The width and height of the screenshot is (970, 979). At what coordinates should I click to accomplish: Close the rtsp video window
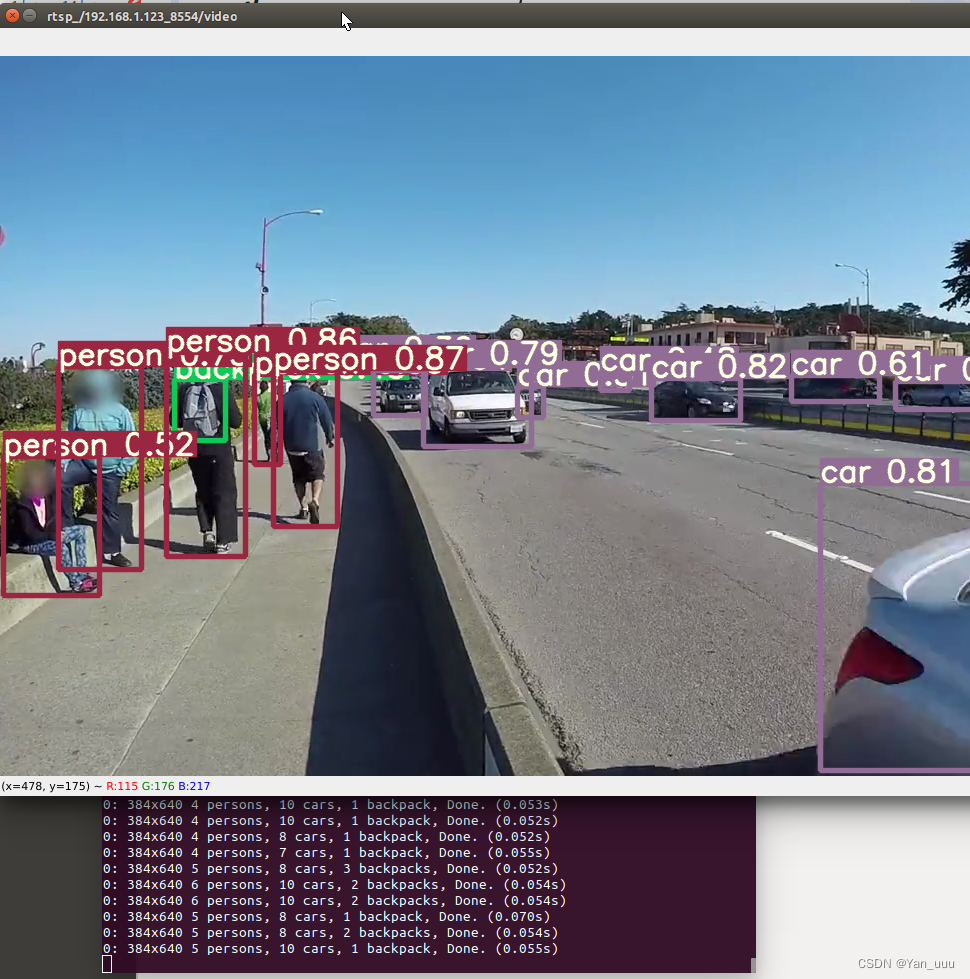point(12,16)
